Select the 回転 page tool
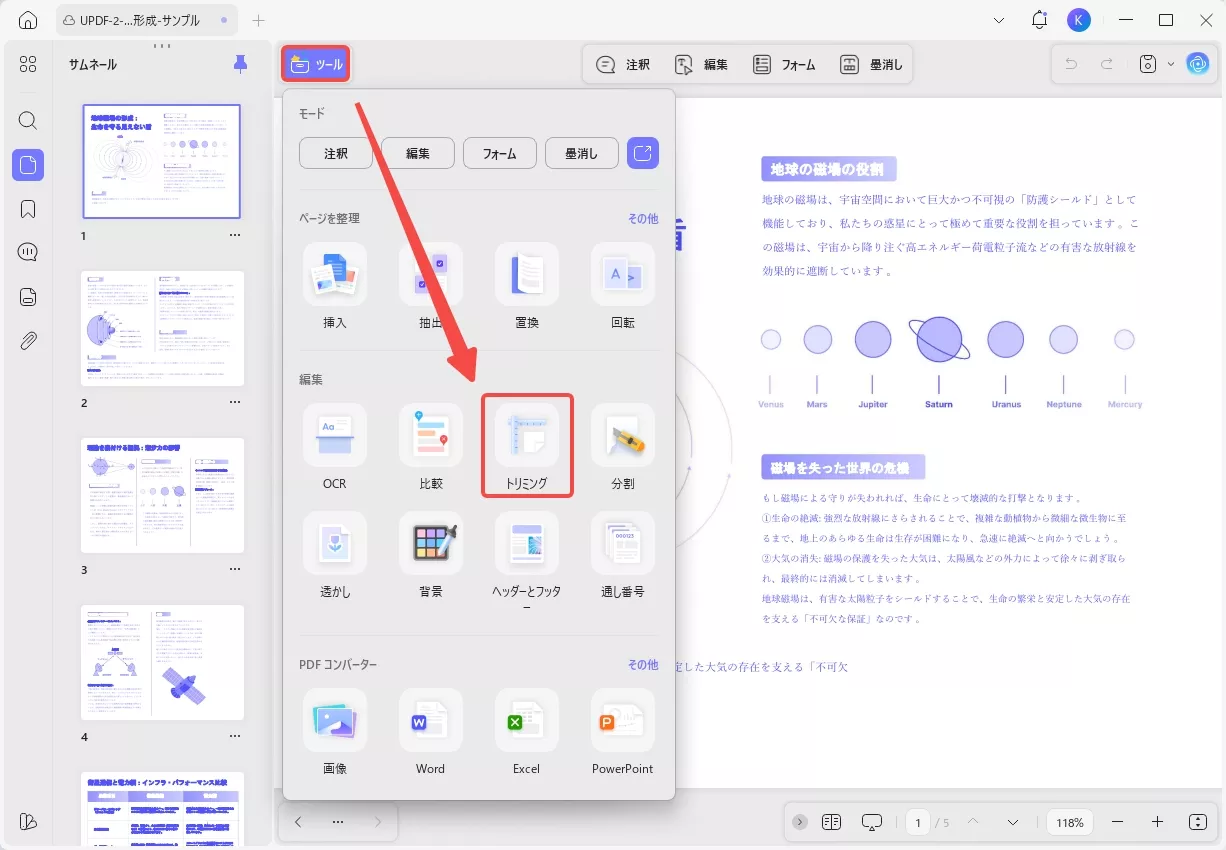 point(623,286)
